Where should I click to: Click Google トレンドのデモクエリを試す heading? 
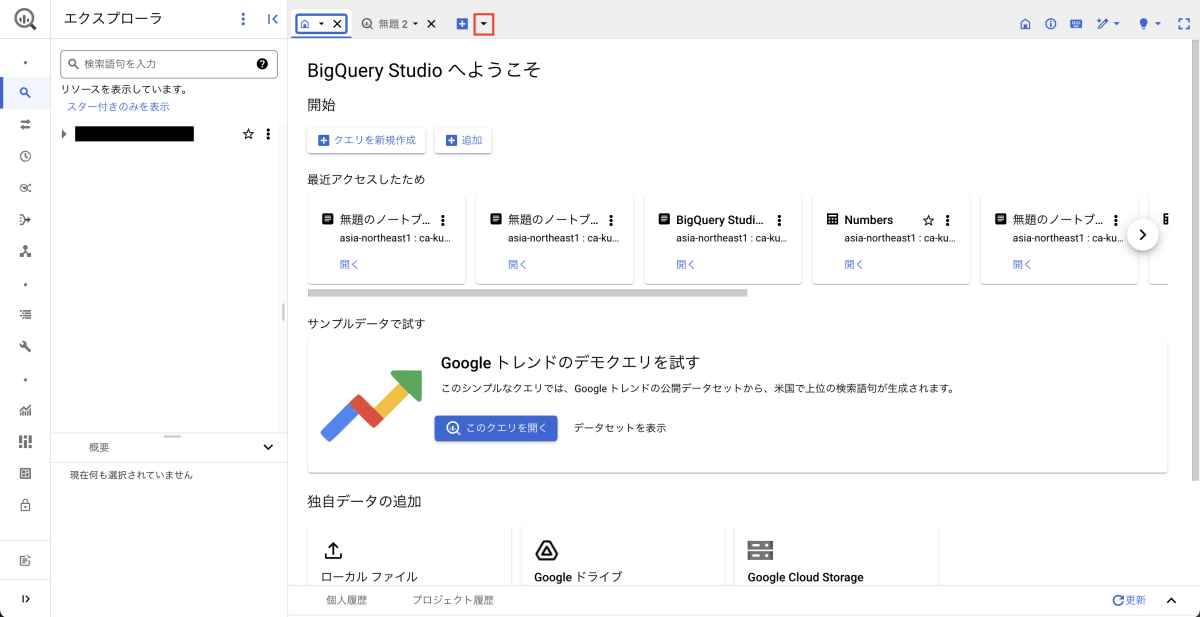(x=570, y=362)
